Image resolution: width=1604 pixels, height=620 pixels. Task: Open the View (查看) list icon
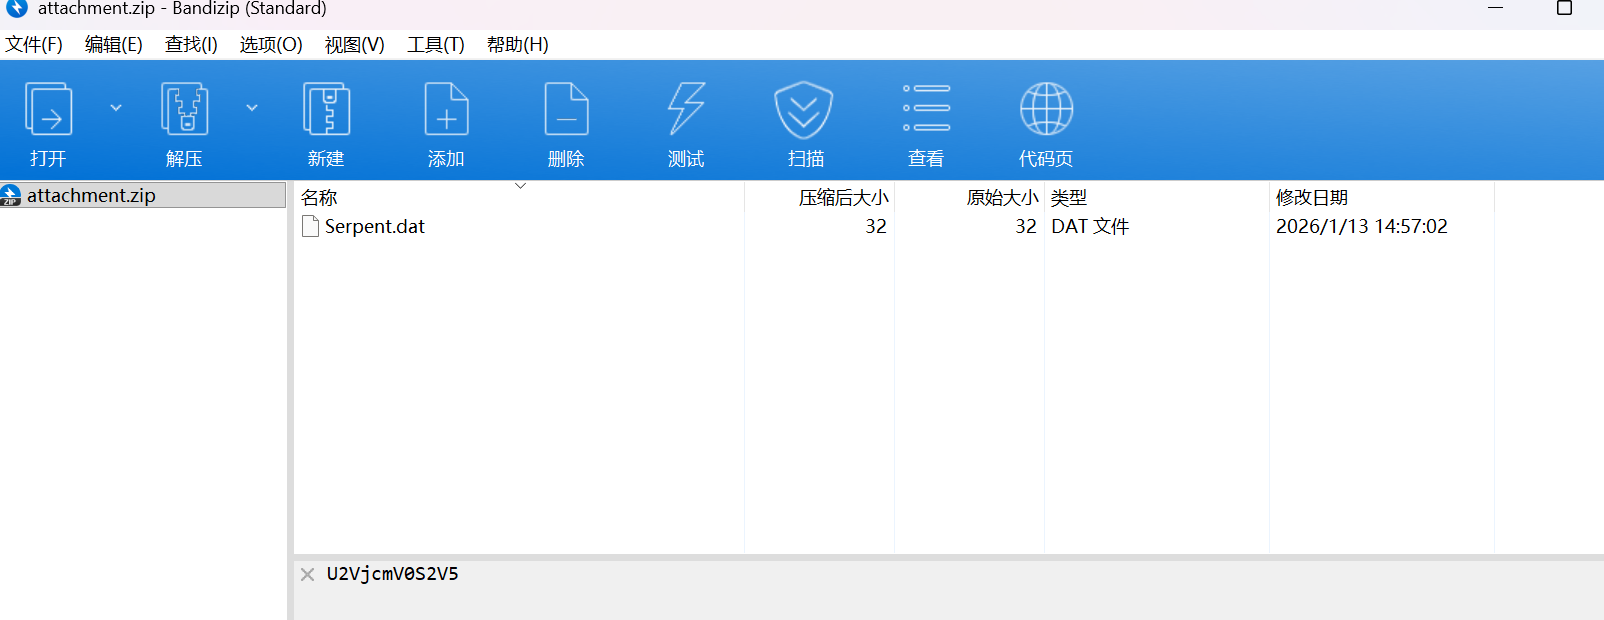coord(926,110)
